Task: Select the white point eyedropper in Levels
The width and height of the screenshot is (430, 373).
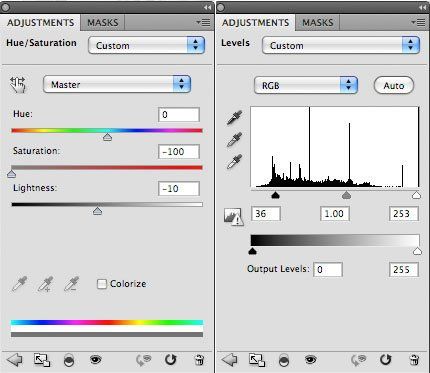Action: 235,162
